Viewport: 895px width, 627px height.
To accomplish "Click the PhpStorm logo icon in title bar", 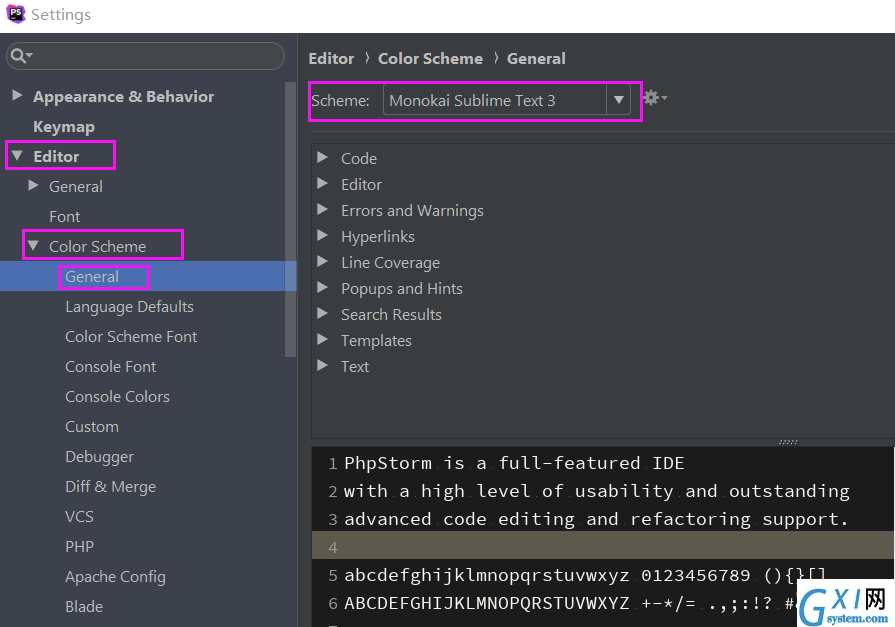I will (15, 14).
